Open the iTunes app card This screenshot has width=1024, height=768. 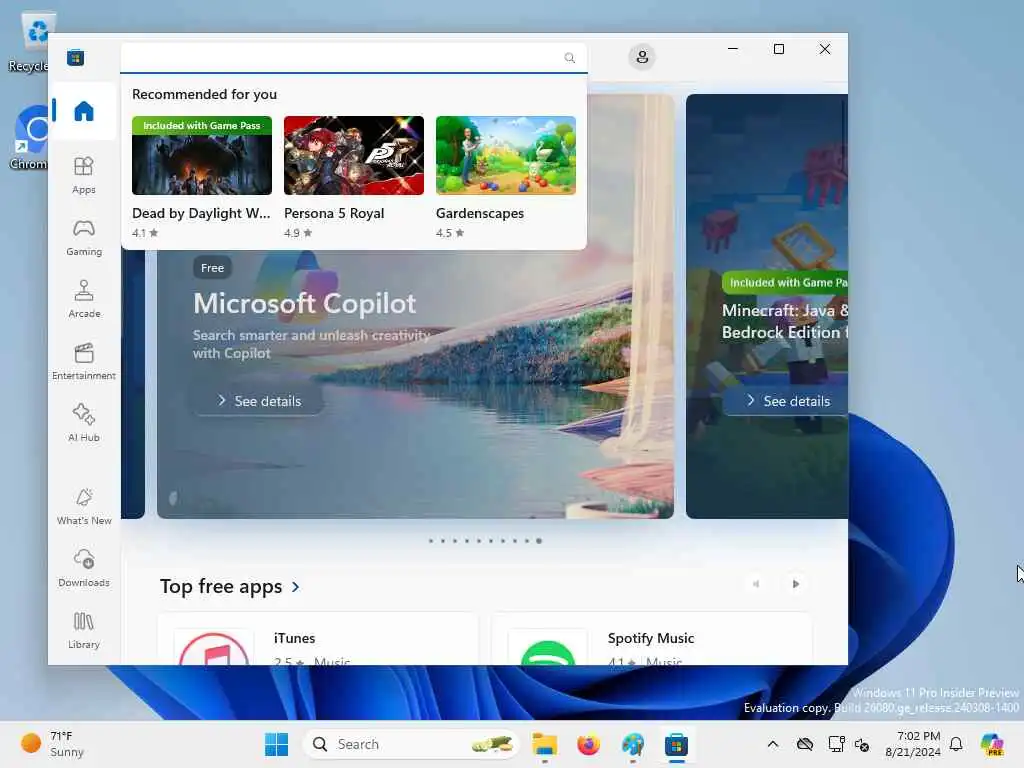[x=318, y=639]
